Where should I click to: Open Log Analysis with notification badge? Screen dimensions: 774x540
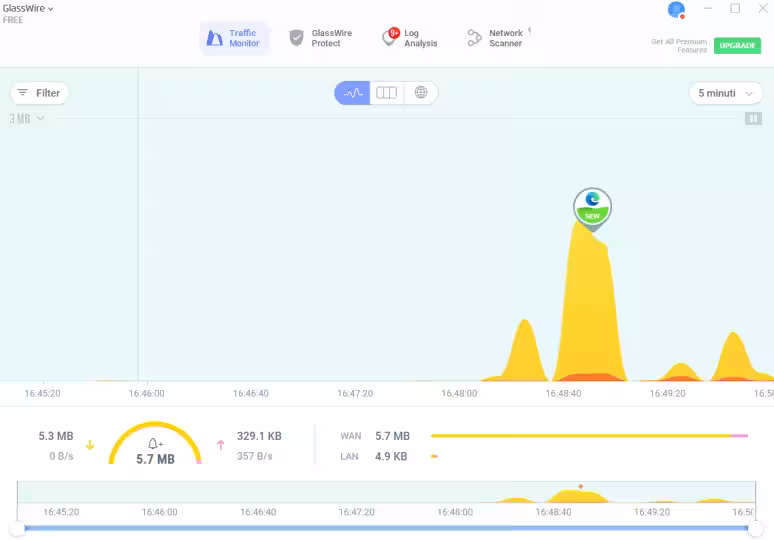tap(410, 38)
